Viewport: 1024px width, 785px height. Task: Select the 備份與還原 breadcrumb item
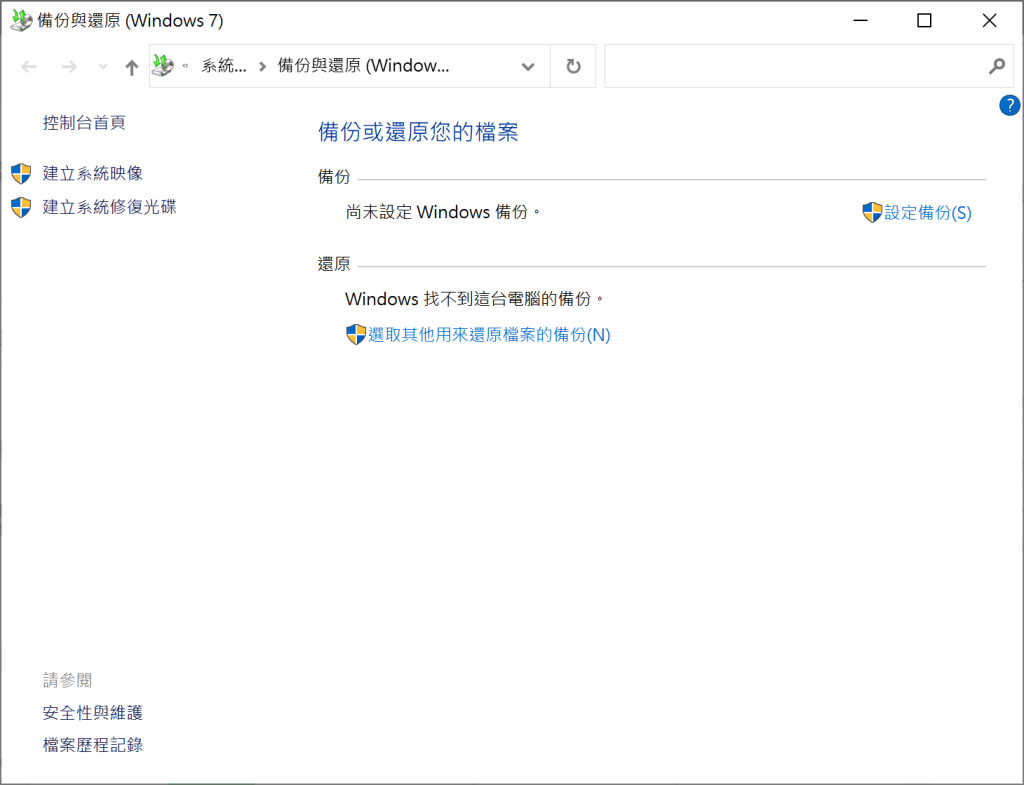pos(363,67)
